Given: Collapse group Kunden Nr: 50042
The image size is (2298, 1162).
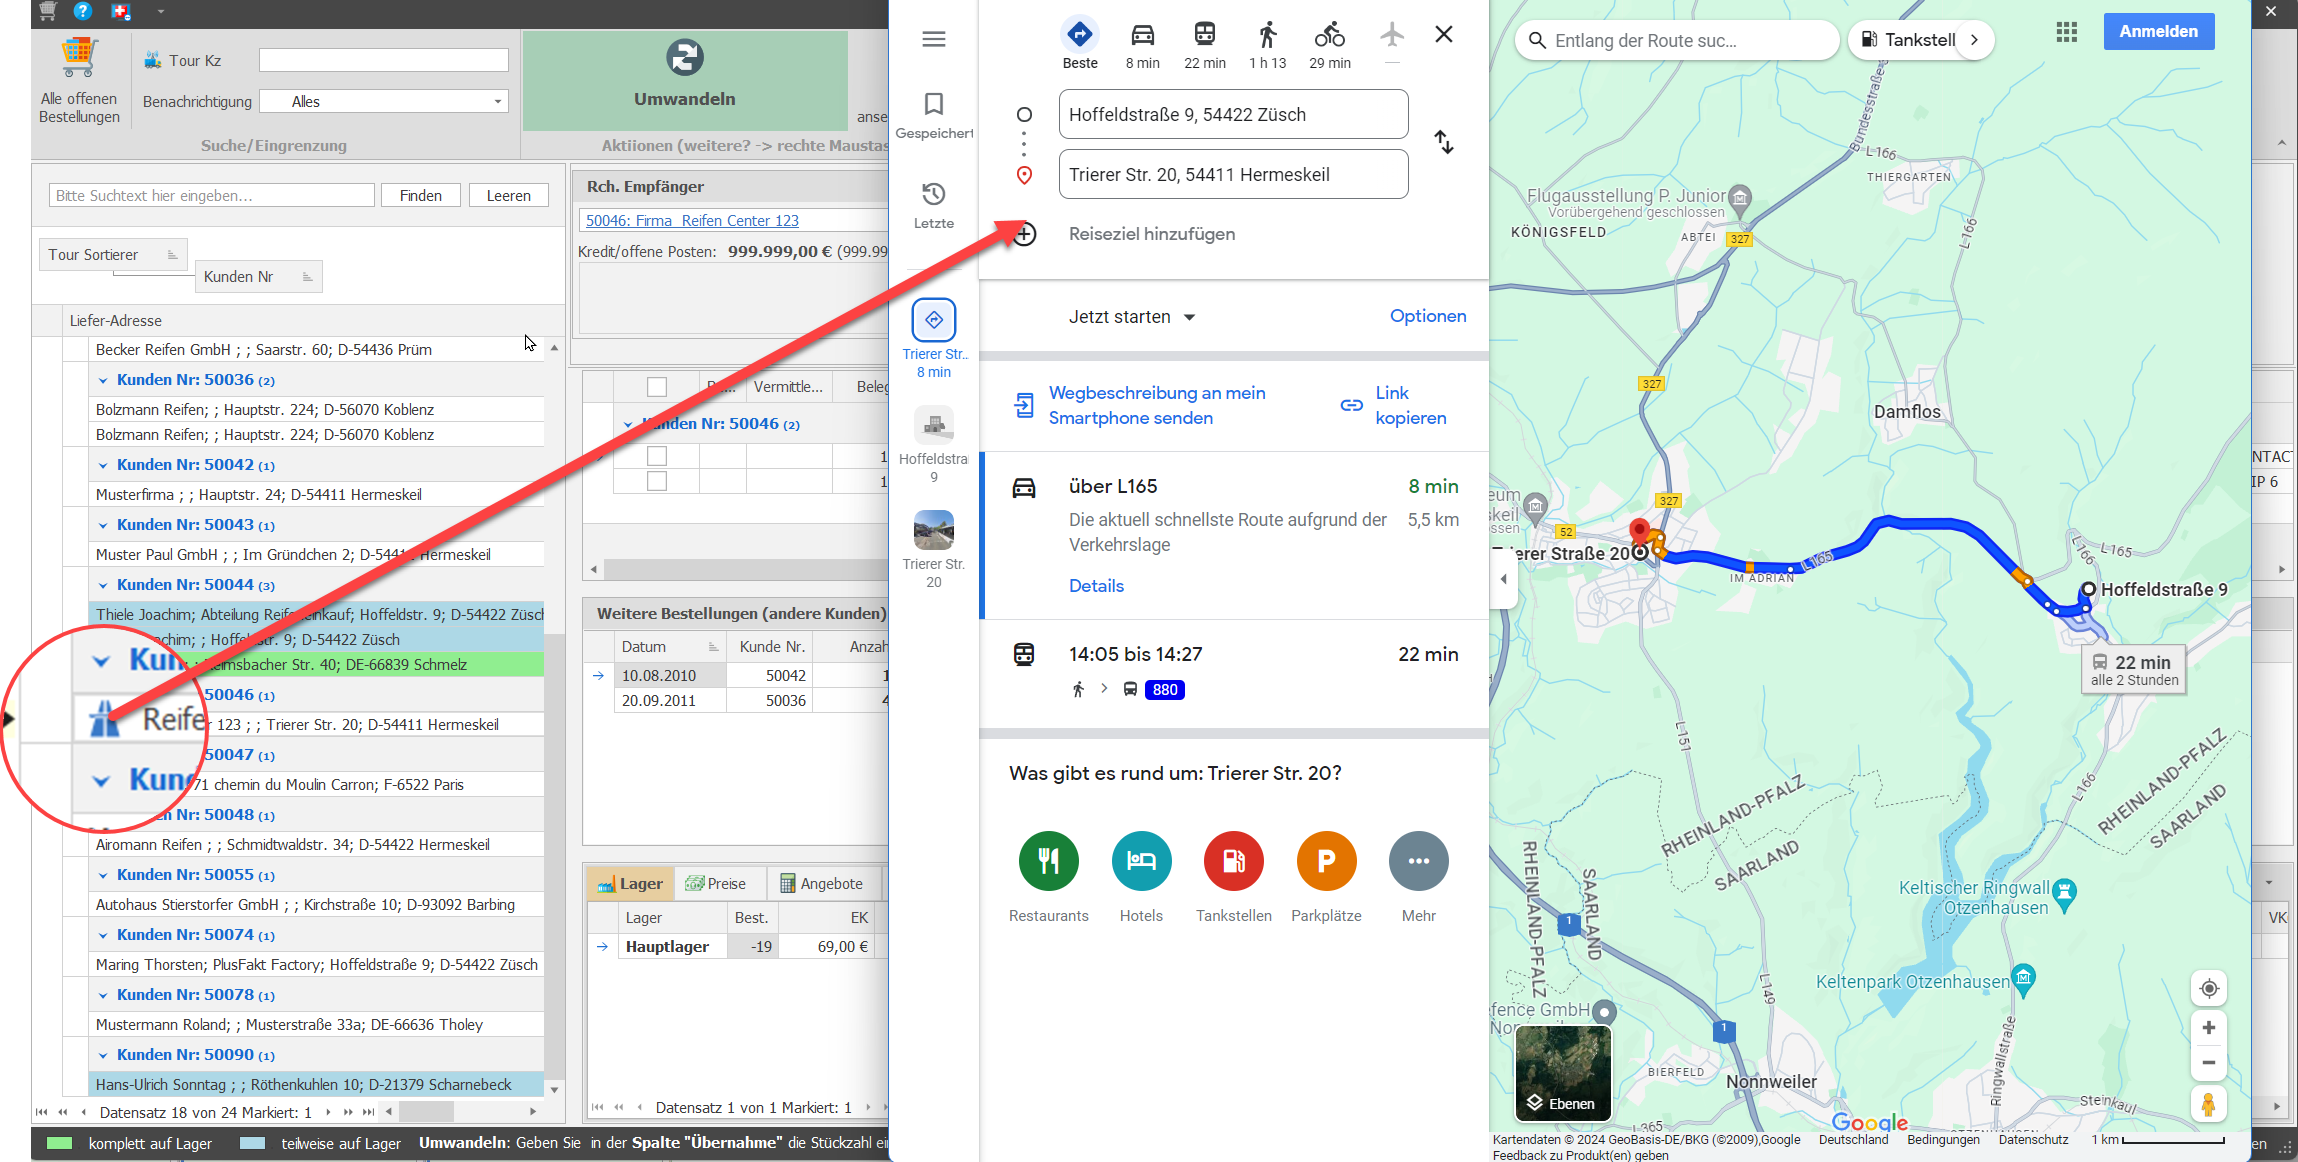Looking at the screenshot, I should coord(103,465).
